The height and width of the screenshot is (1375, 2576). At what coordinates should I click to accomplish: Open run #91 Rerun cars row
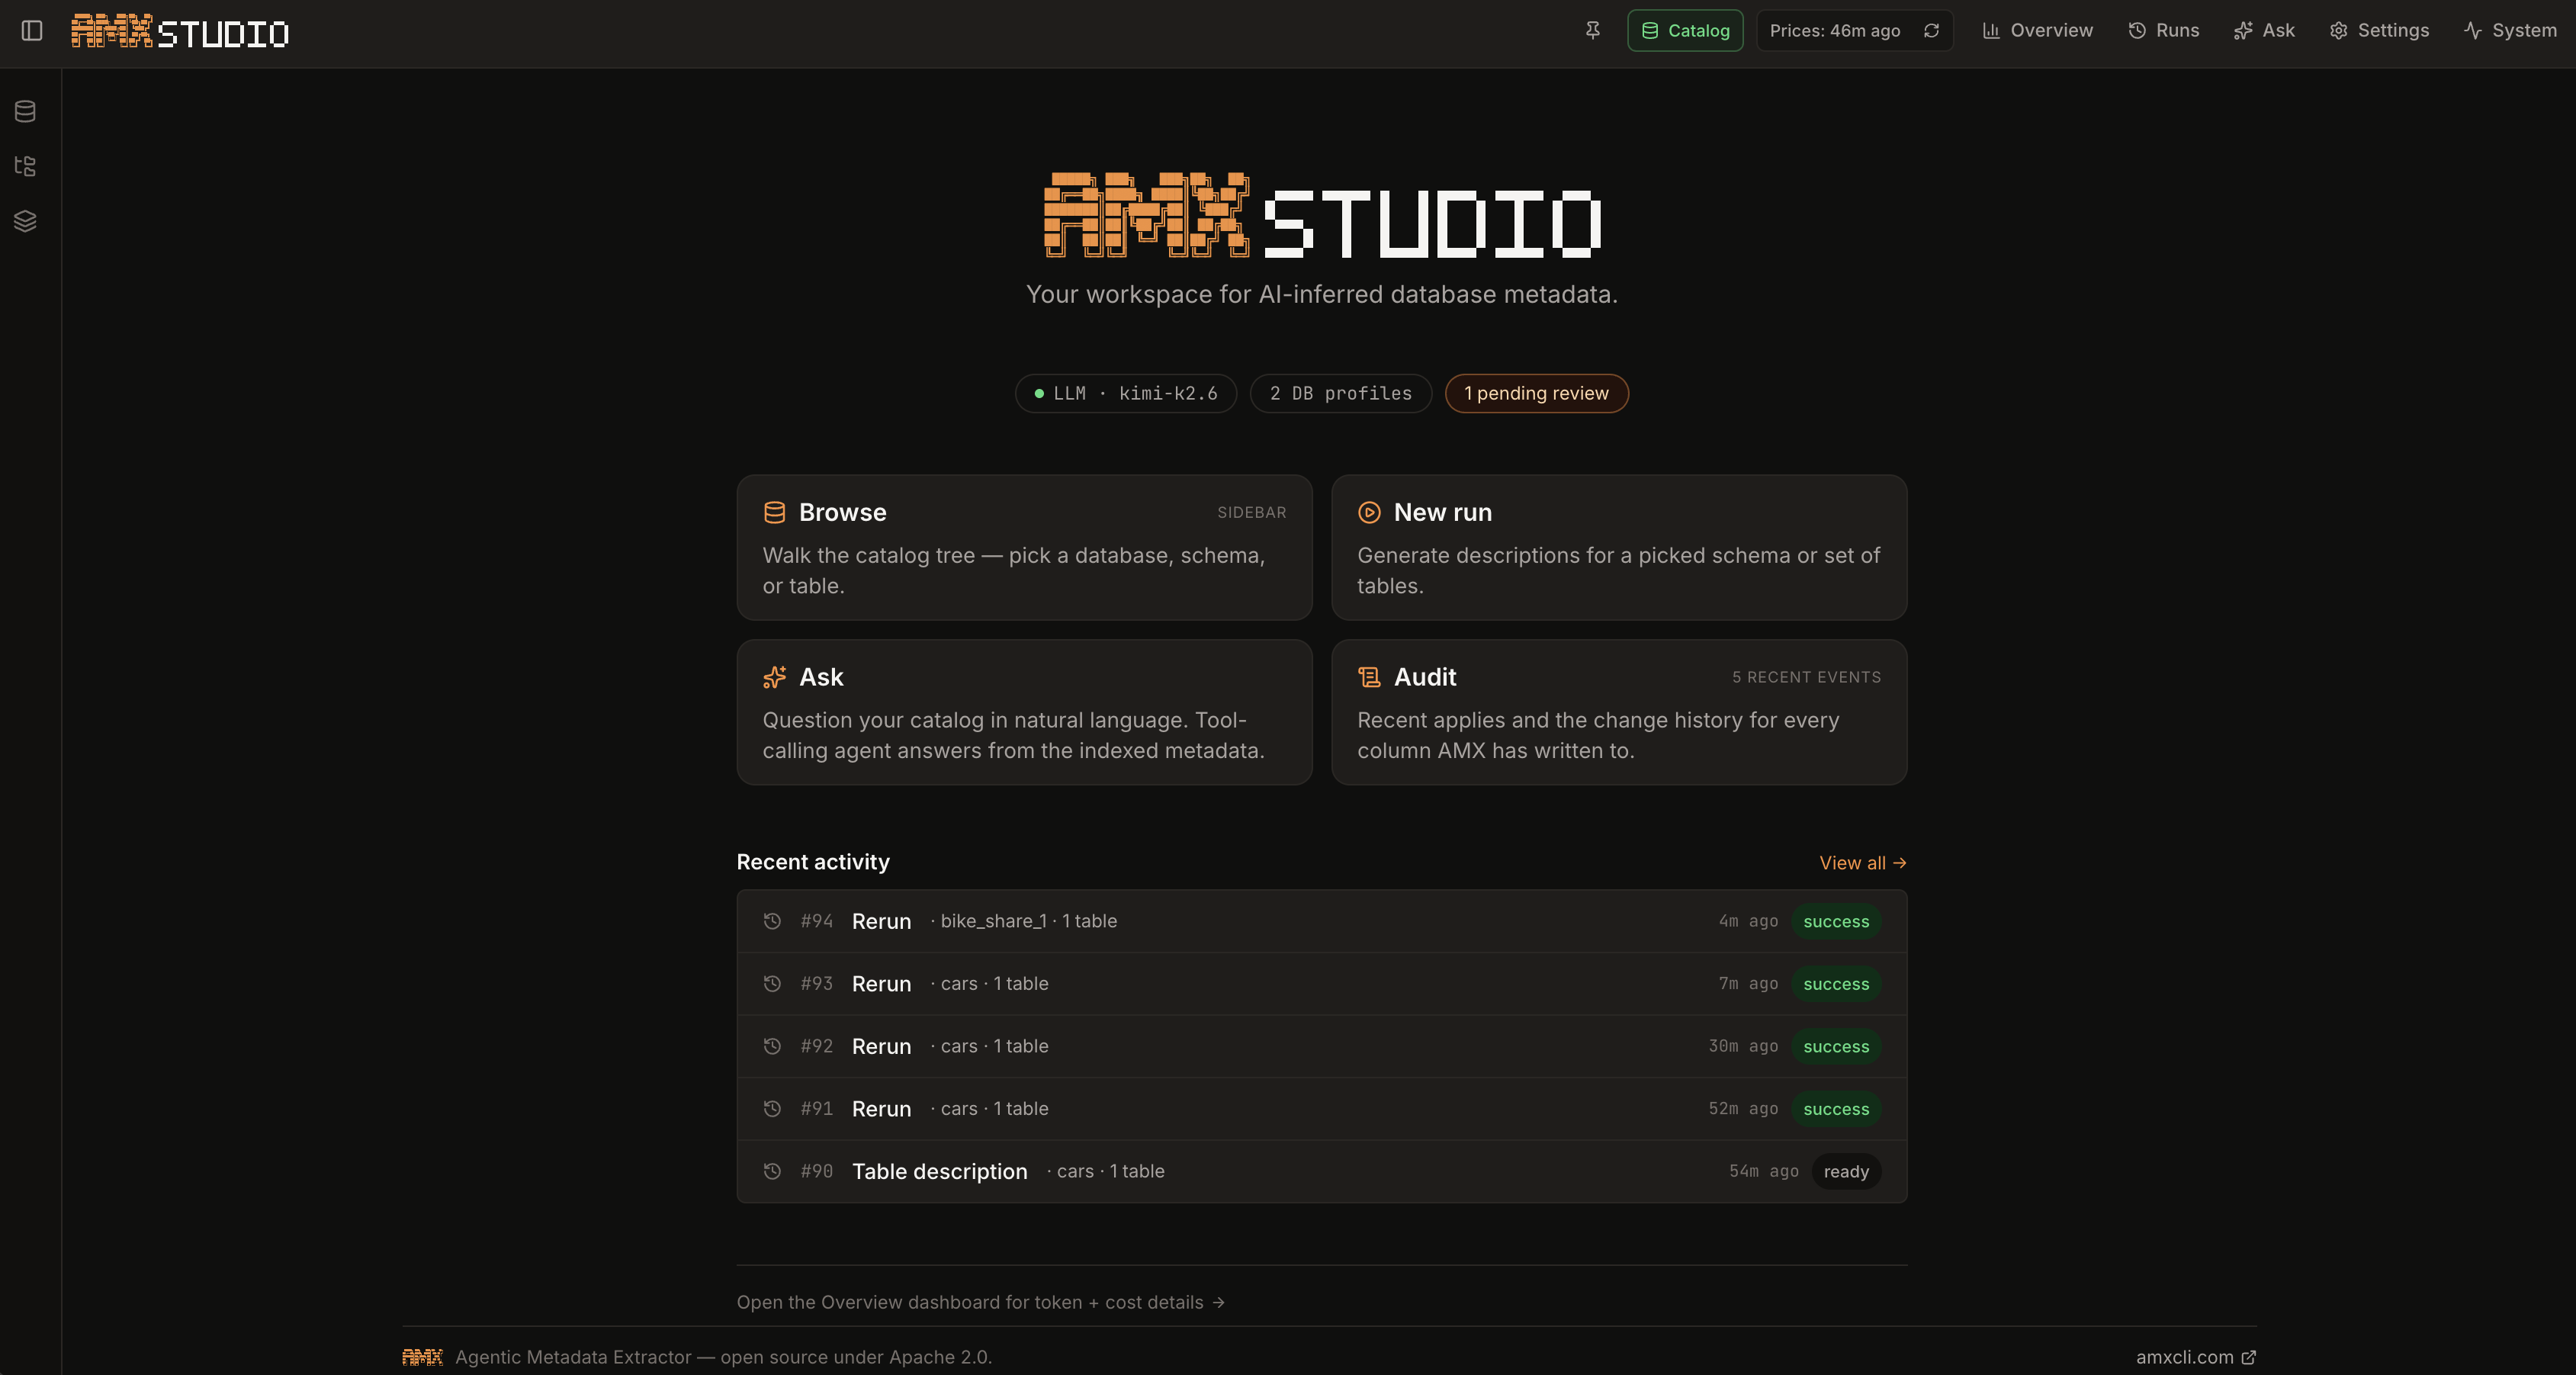pos(1322,1109)
